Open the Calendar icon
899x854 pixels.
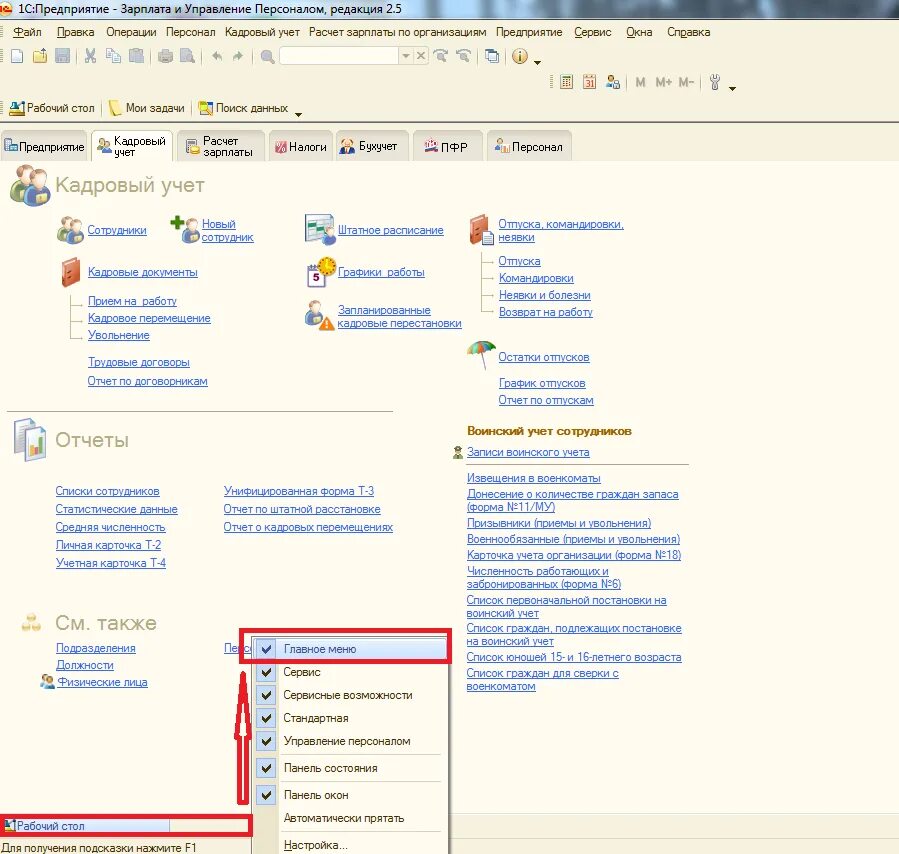[x=589, y=82]
